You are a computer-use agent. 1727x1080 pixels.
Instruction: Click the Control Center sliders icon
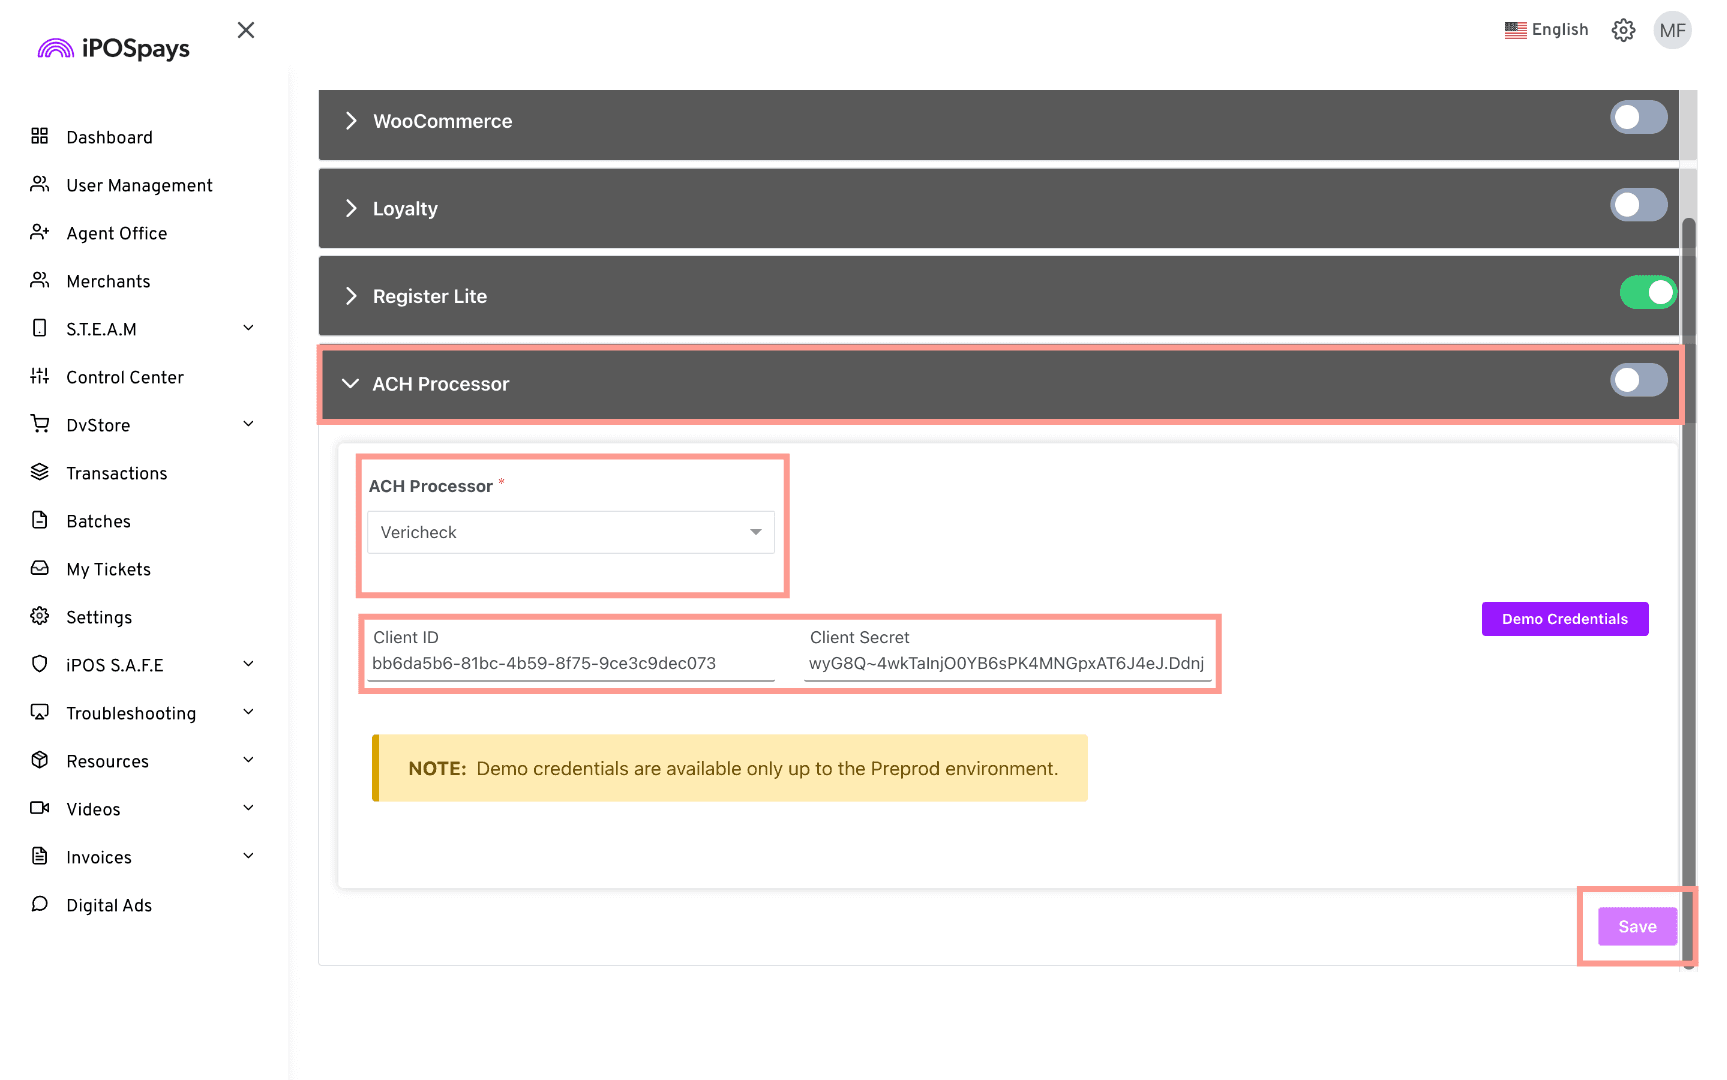pos(40,376)
